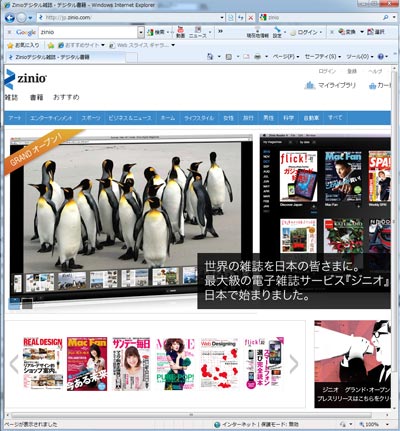
Task: Click the ヘルプ link on zinio page
Action: pos(375,71)
